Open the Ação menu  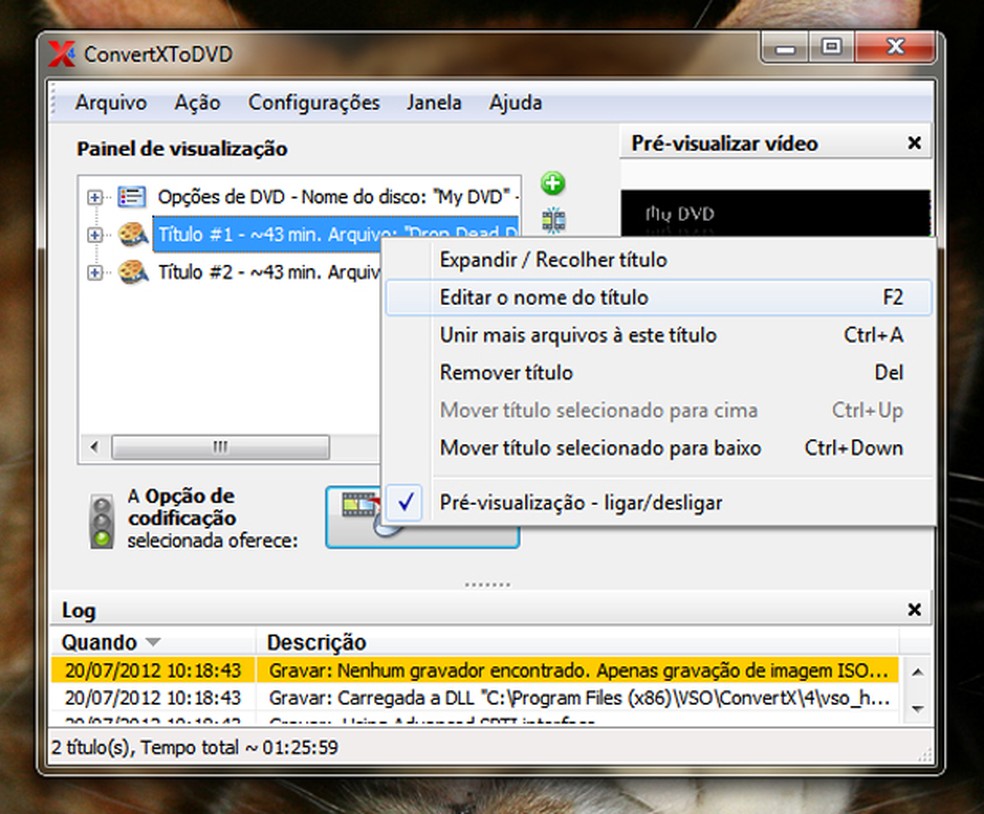(197, 102)
